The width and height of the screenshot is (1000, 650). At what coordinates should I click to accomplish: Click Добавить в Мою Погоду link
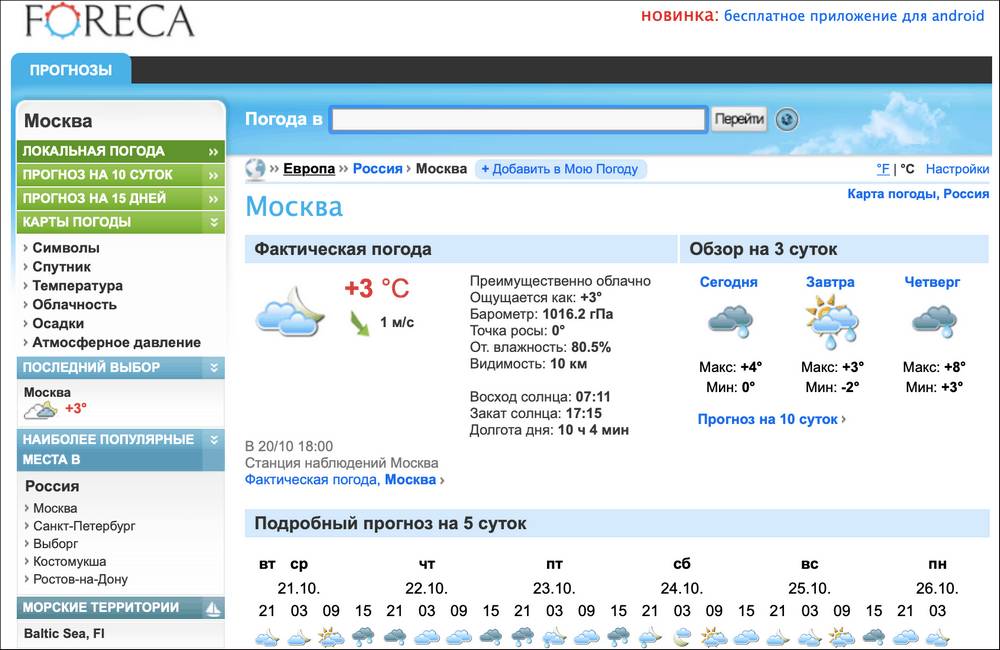(560, 169)
